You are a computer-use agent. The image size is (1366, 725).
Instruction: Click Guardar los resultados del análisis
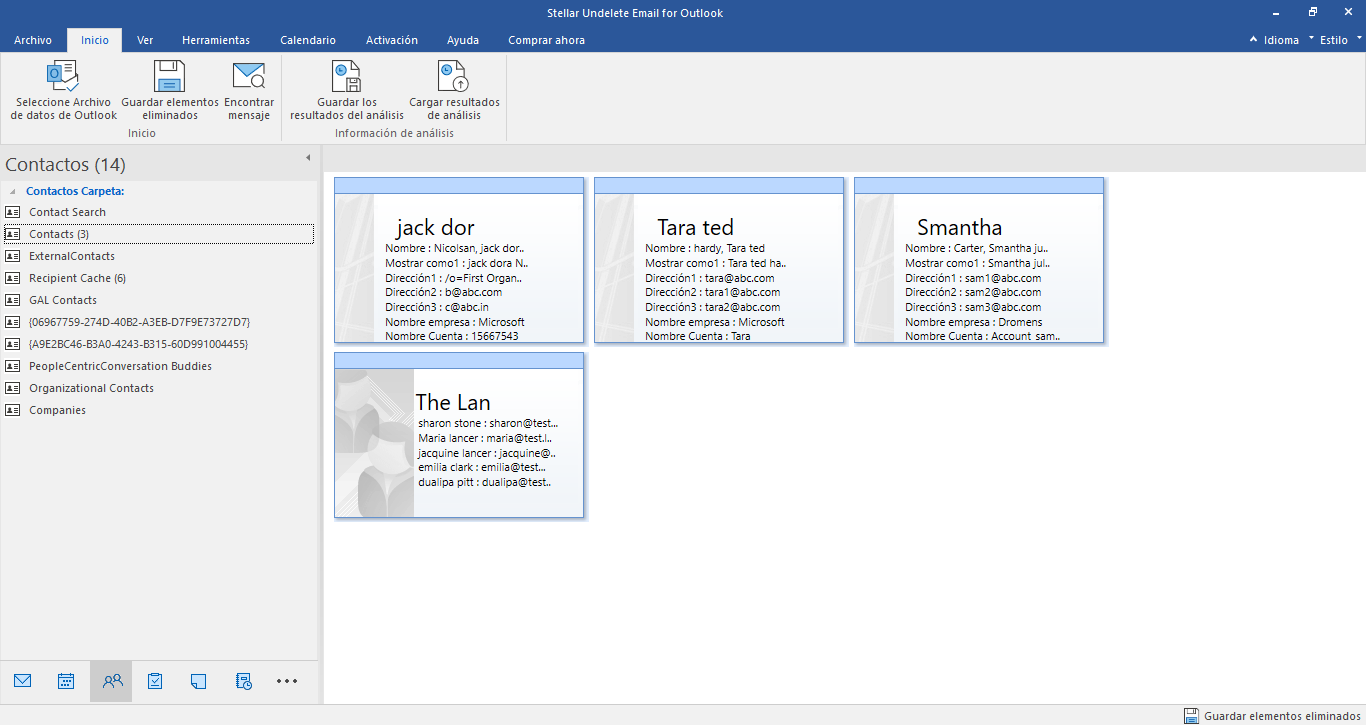point(347,90)
